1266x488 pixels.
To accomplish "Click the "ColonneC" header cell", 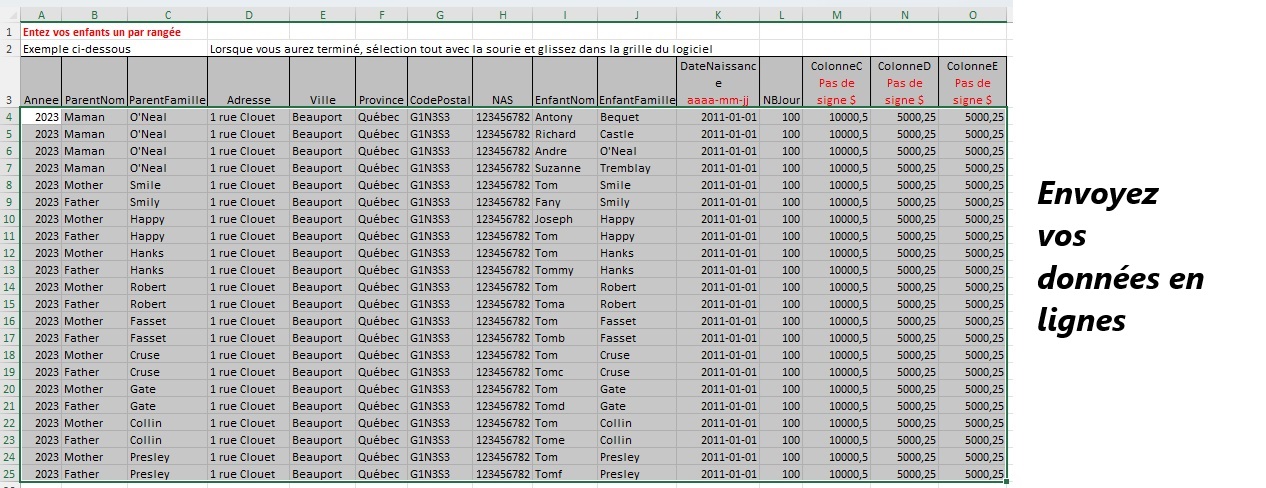I will [836, 82].
